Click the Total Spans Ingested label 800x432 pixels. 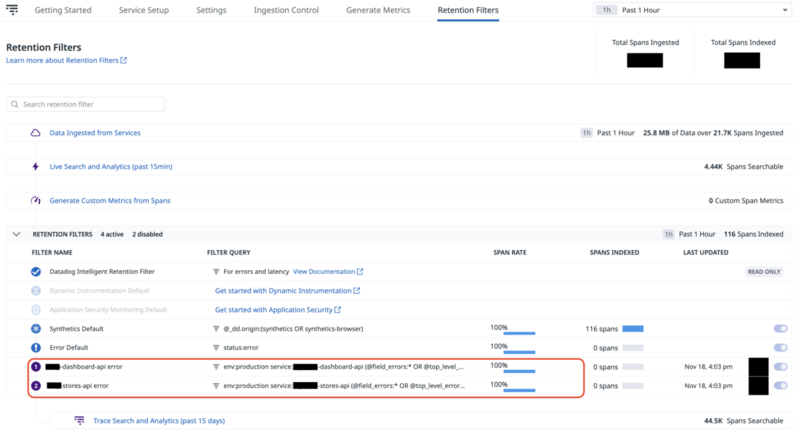645,42
